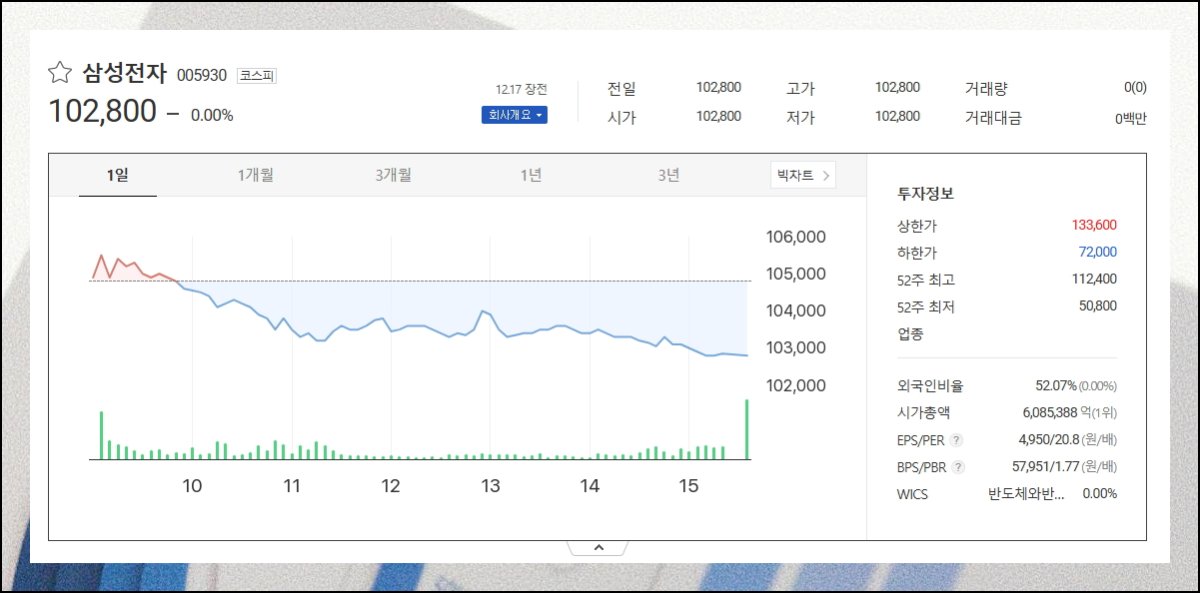Viewport: 1200px width, 593px height.
Task: Click the 10 o'clock time axis label
Action: point(192,486)
